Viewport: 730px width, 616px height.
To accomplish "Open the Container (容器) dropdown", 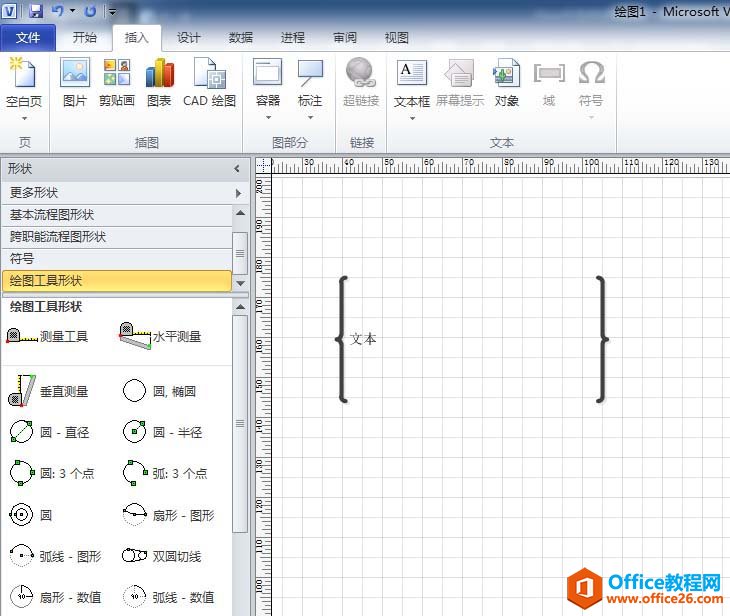I will (268, 118).
